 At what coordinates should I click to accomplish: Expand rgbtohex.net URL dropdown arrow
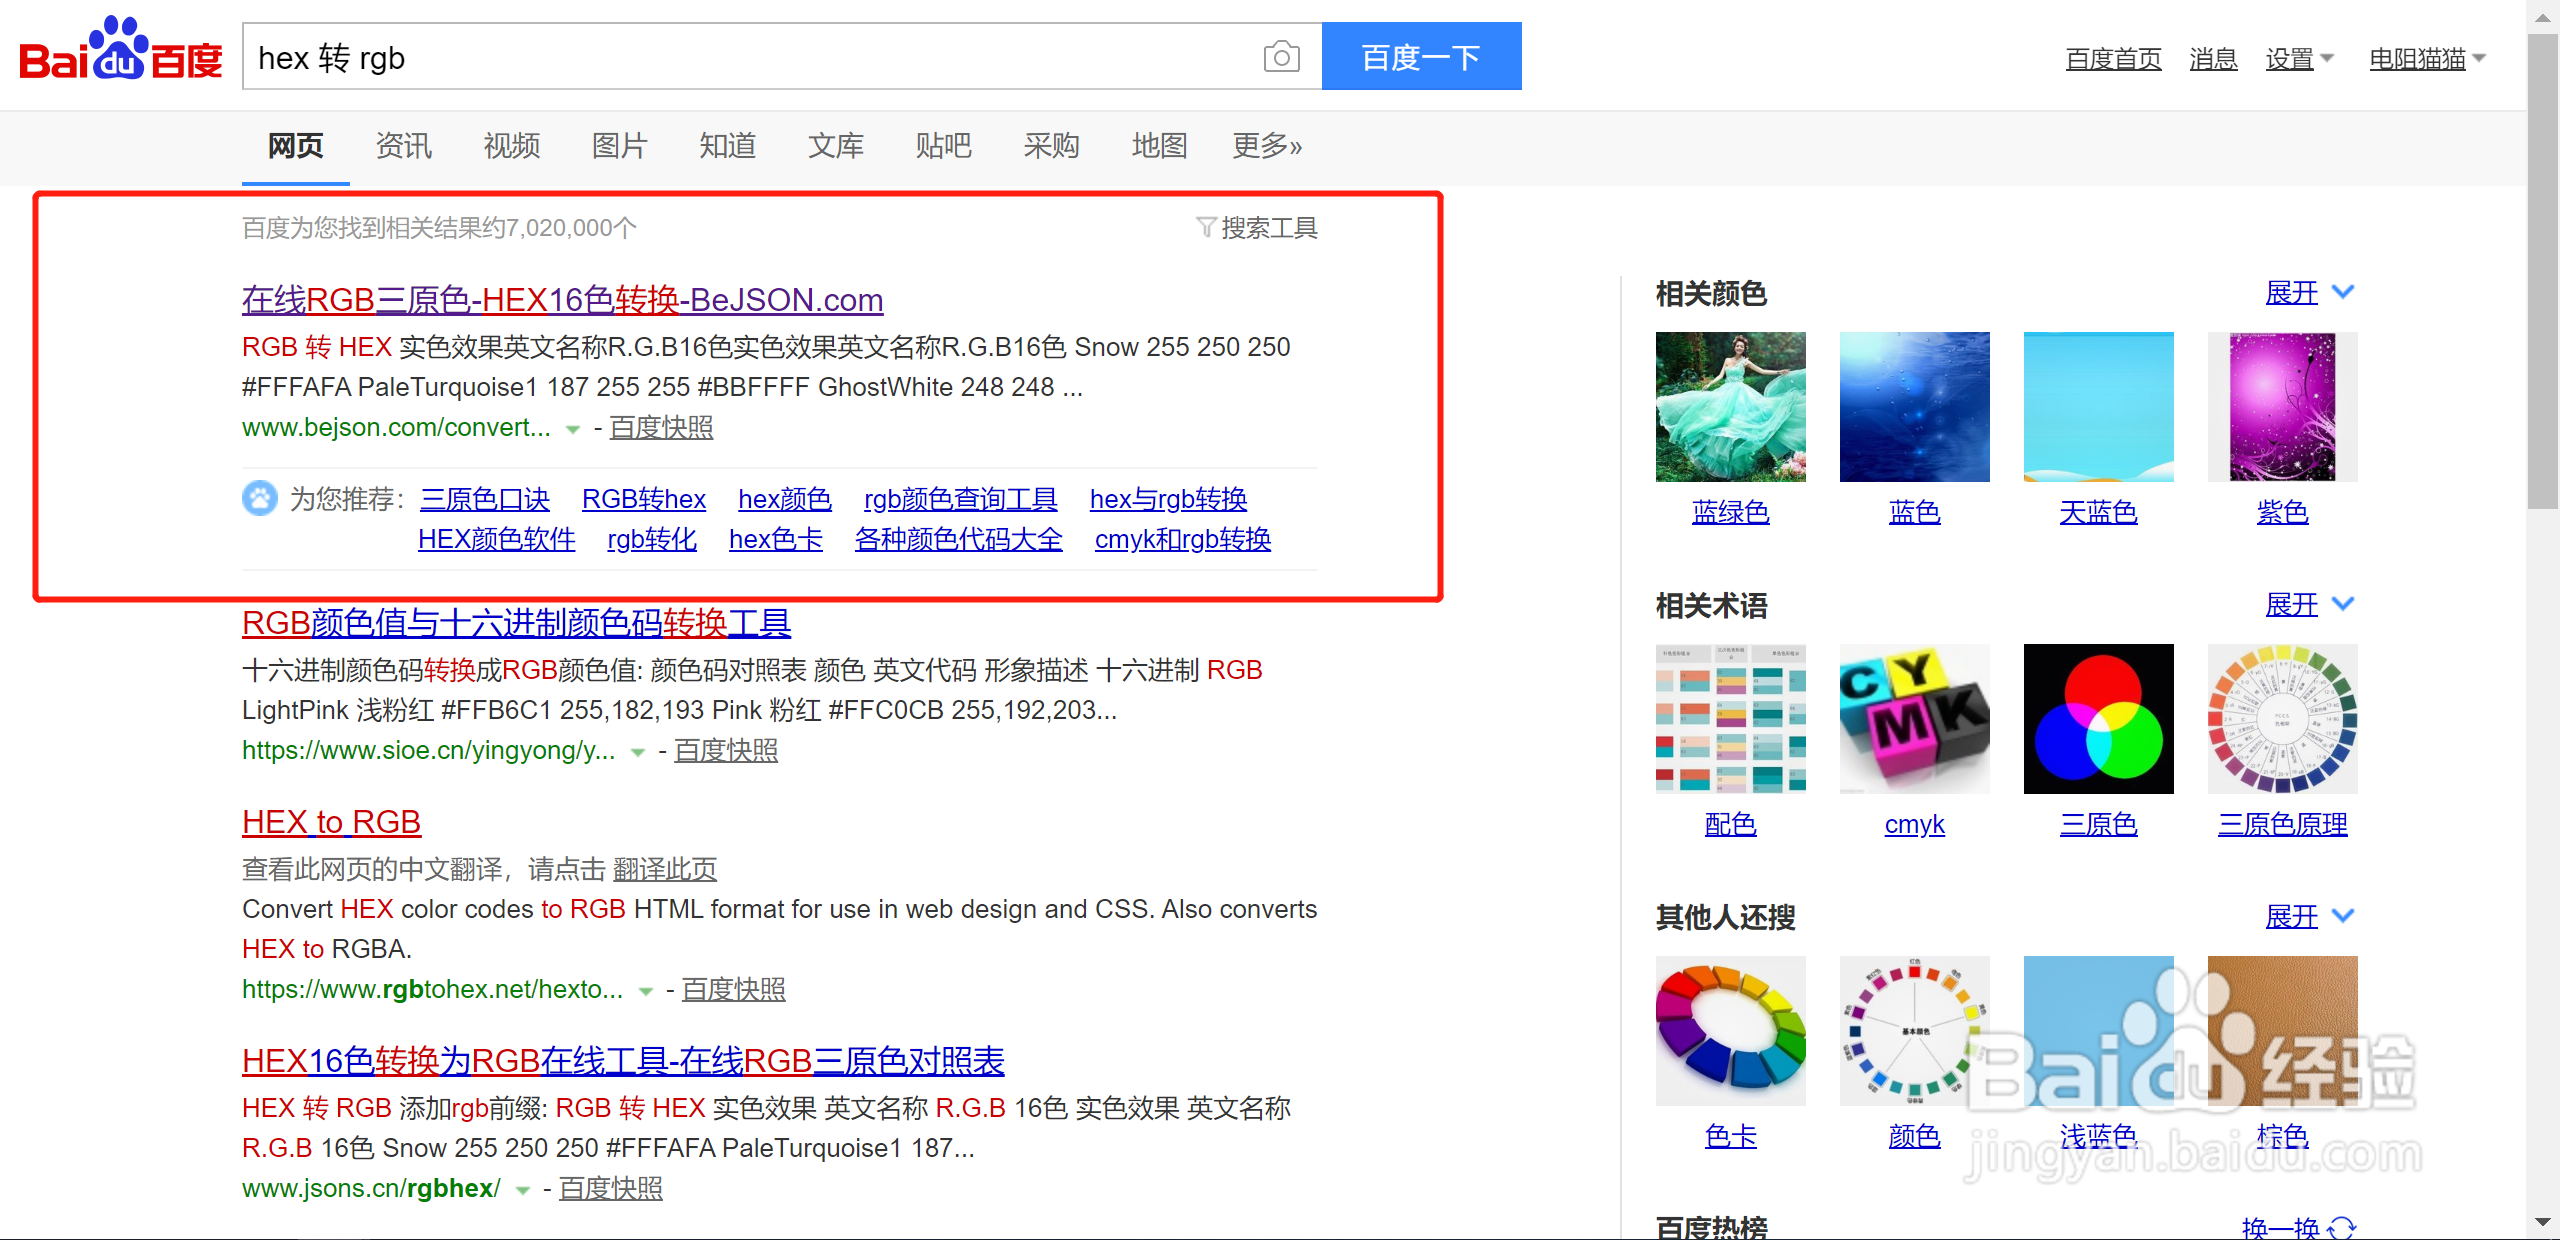[646, 991]
